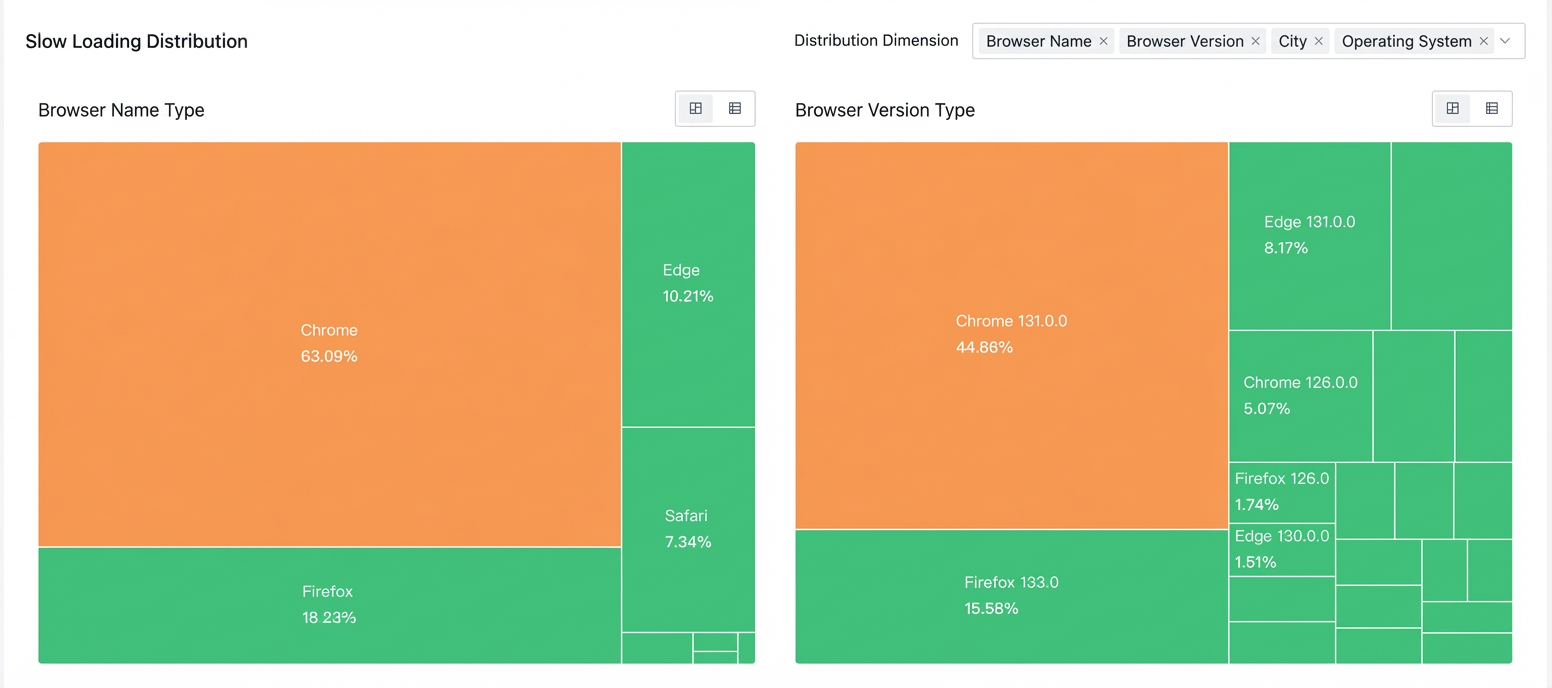Remove the Browser Name dimension tag
This screenshot has height=688, width=1552.
(1103, 41)
